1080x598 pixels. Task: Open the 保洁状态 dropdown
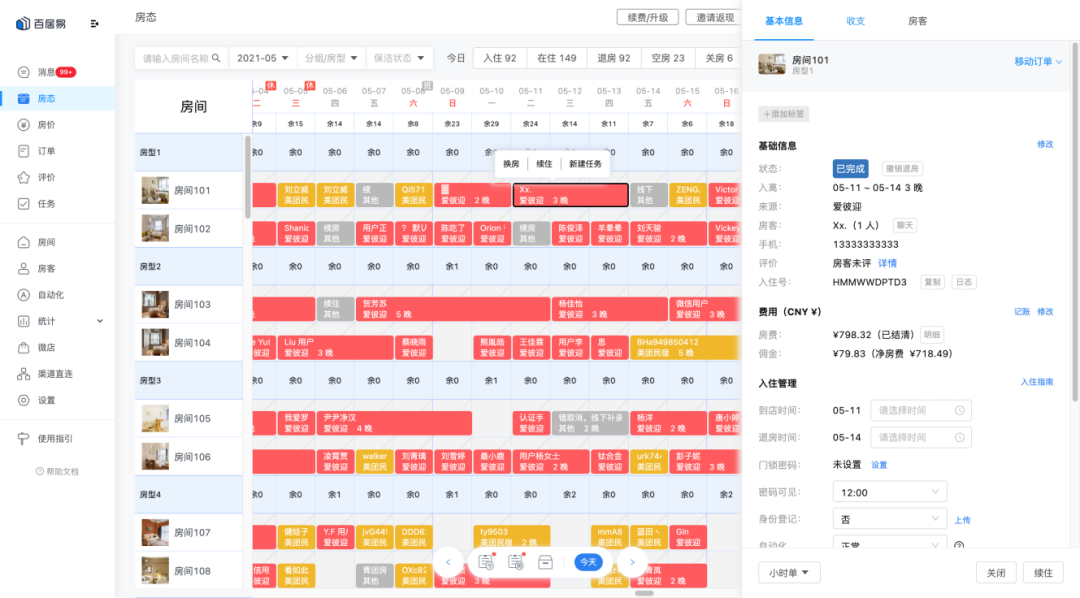[399, 58]
